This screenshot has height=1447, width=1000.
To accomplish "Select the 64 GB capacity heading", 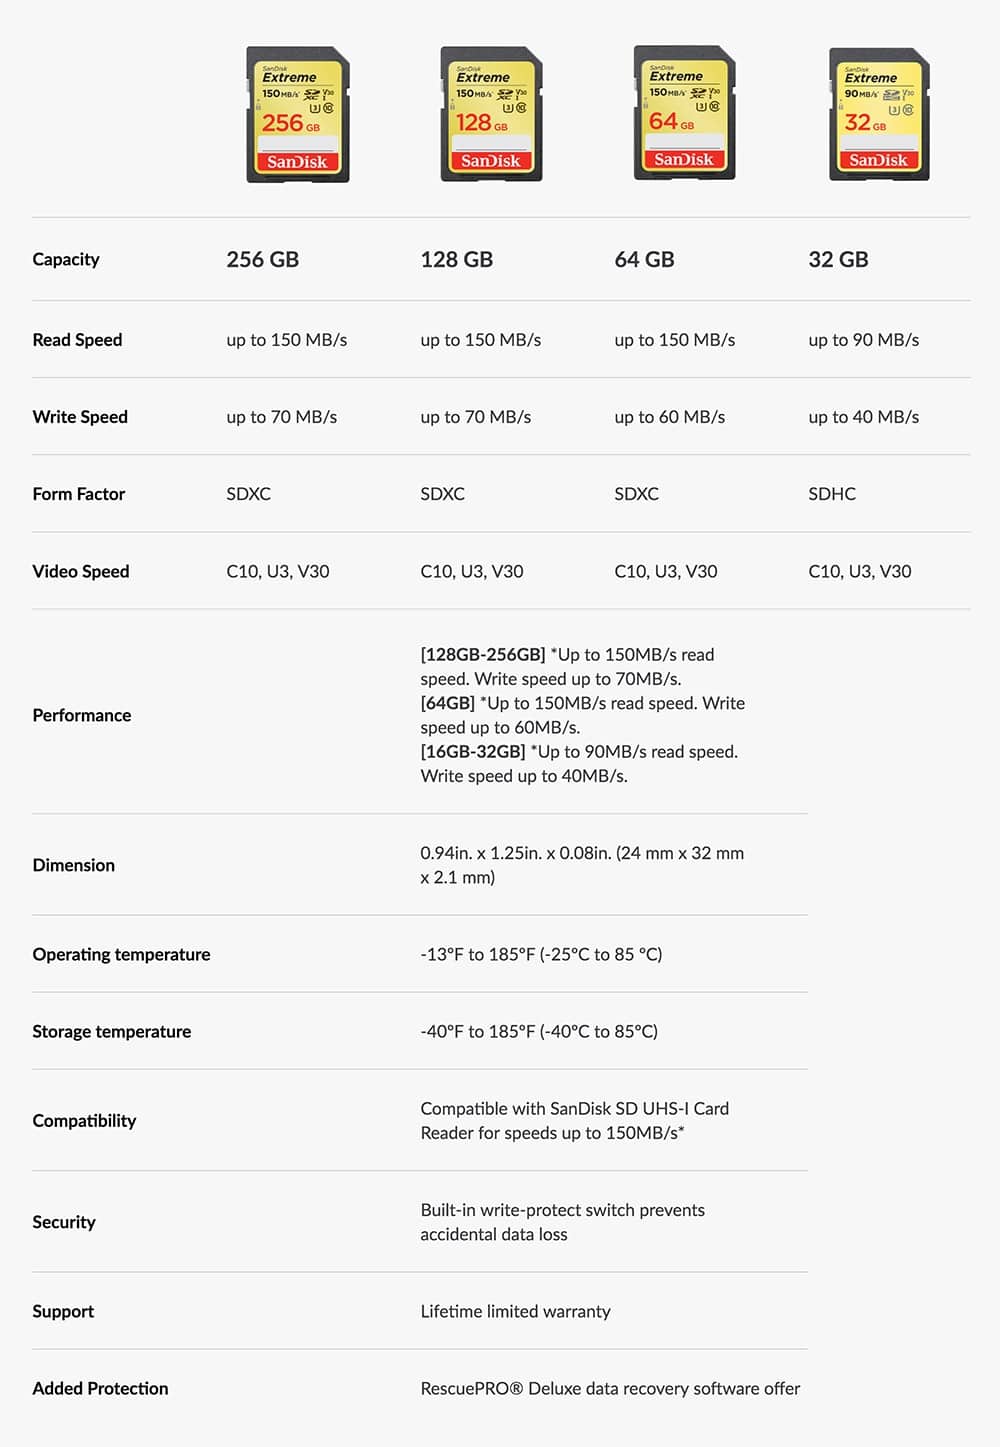I will 645,259.
